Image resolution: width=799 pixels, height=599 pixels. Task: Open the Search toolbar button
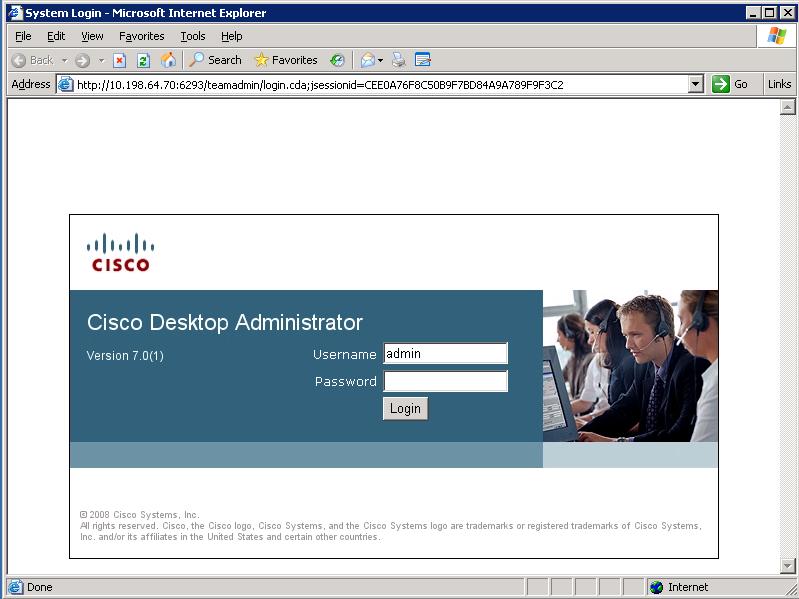tap(215, 60)
